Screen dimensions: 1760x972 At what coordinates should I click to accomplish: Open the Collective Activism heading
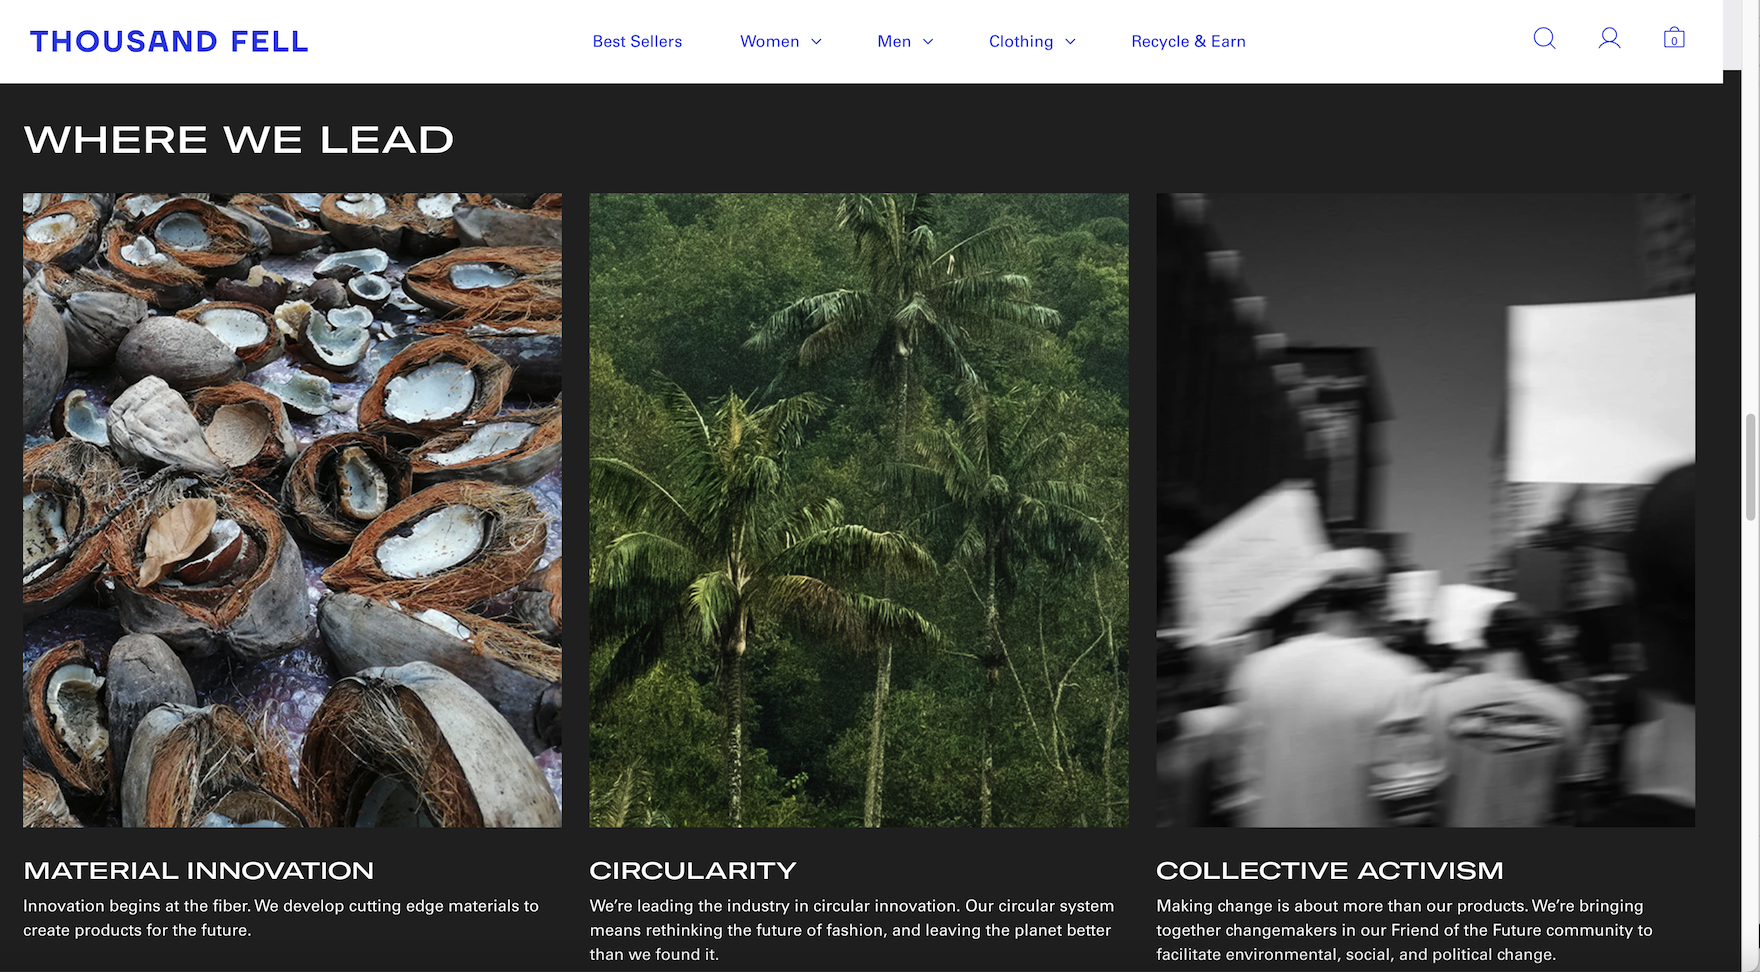coord(1330,871)
